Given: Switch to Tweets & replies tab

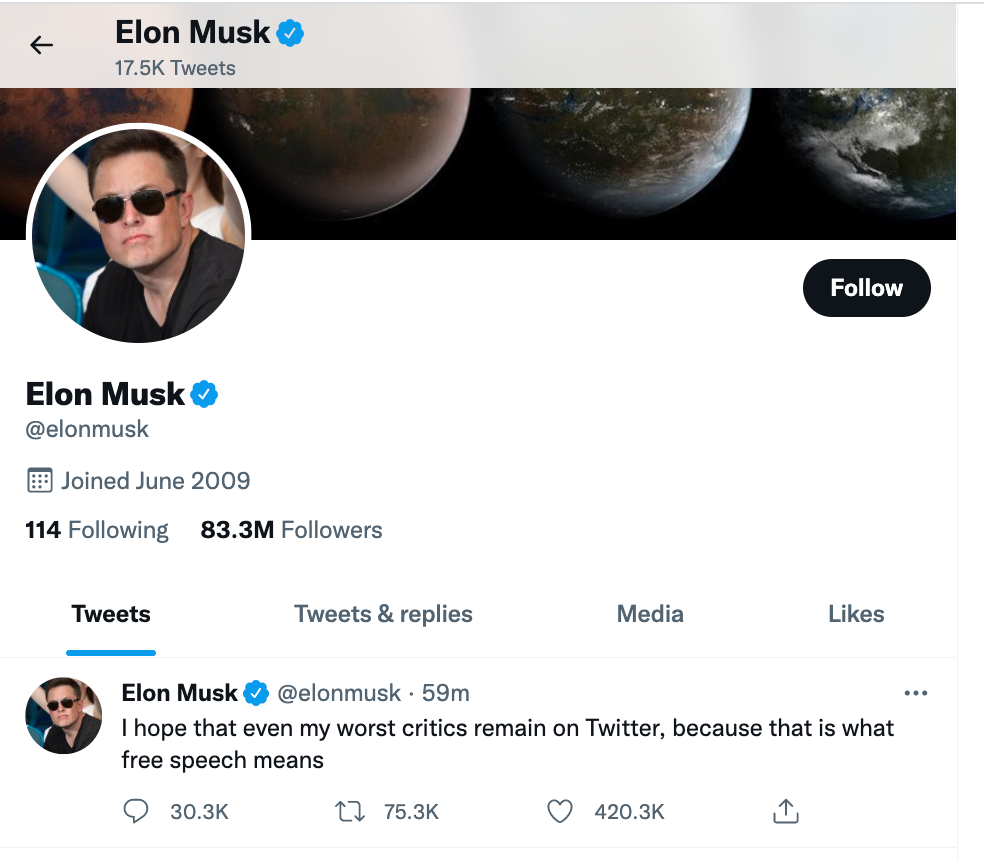Looking at the screenshot, I should tap(383, 614).
